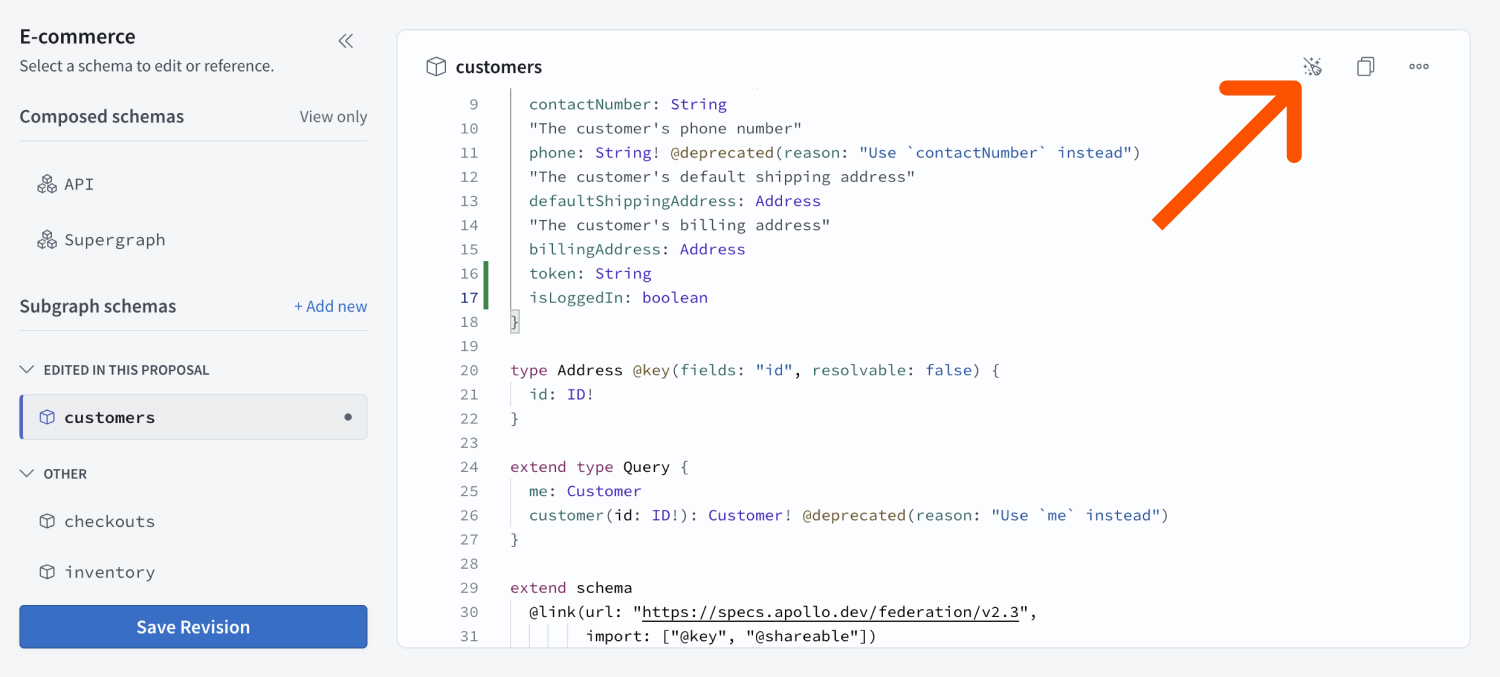The width and height of the screenshot is (1500, 677).
Task: Click the cube icon beside checkouts
Action: tap(46, 521)
